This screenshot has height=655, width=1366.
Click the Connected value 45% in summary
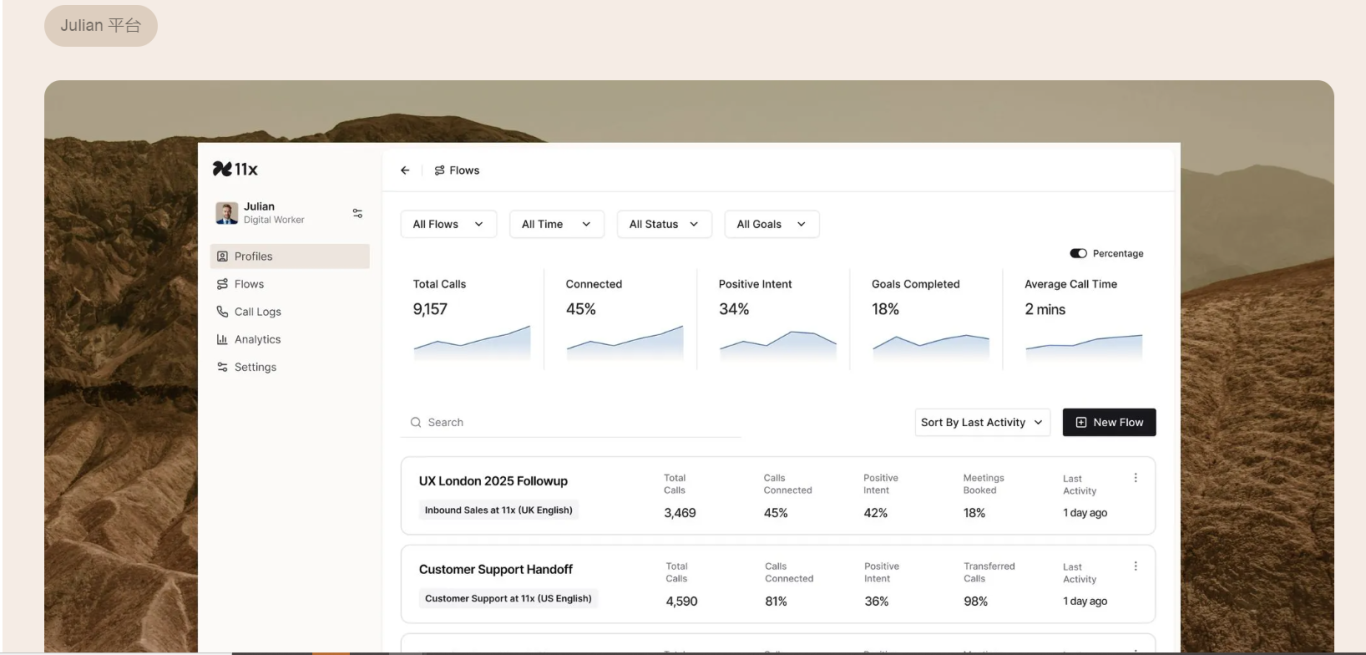581,309
